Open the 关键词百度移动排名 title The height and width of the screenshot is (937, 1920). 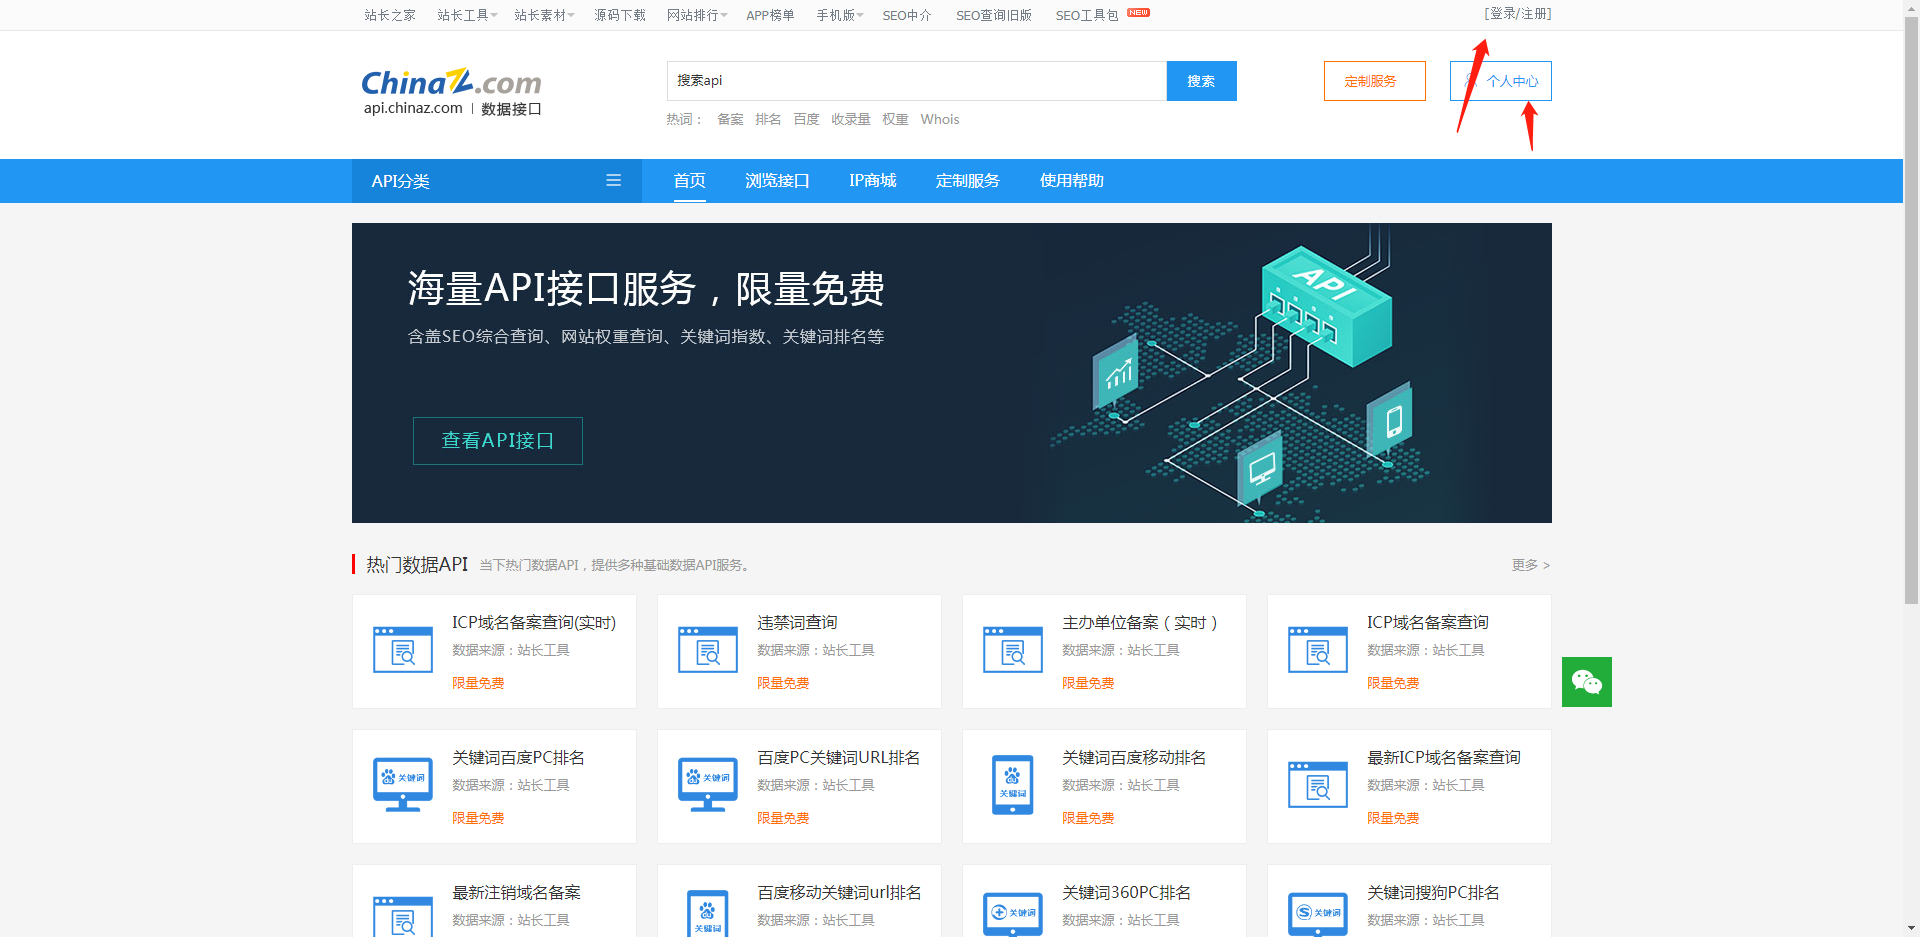tap(1134, 757)
